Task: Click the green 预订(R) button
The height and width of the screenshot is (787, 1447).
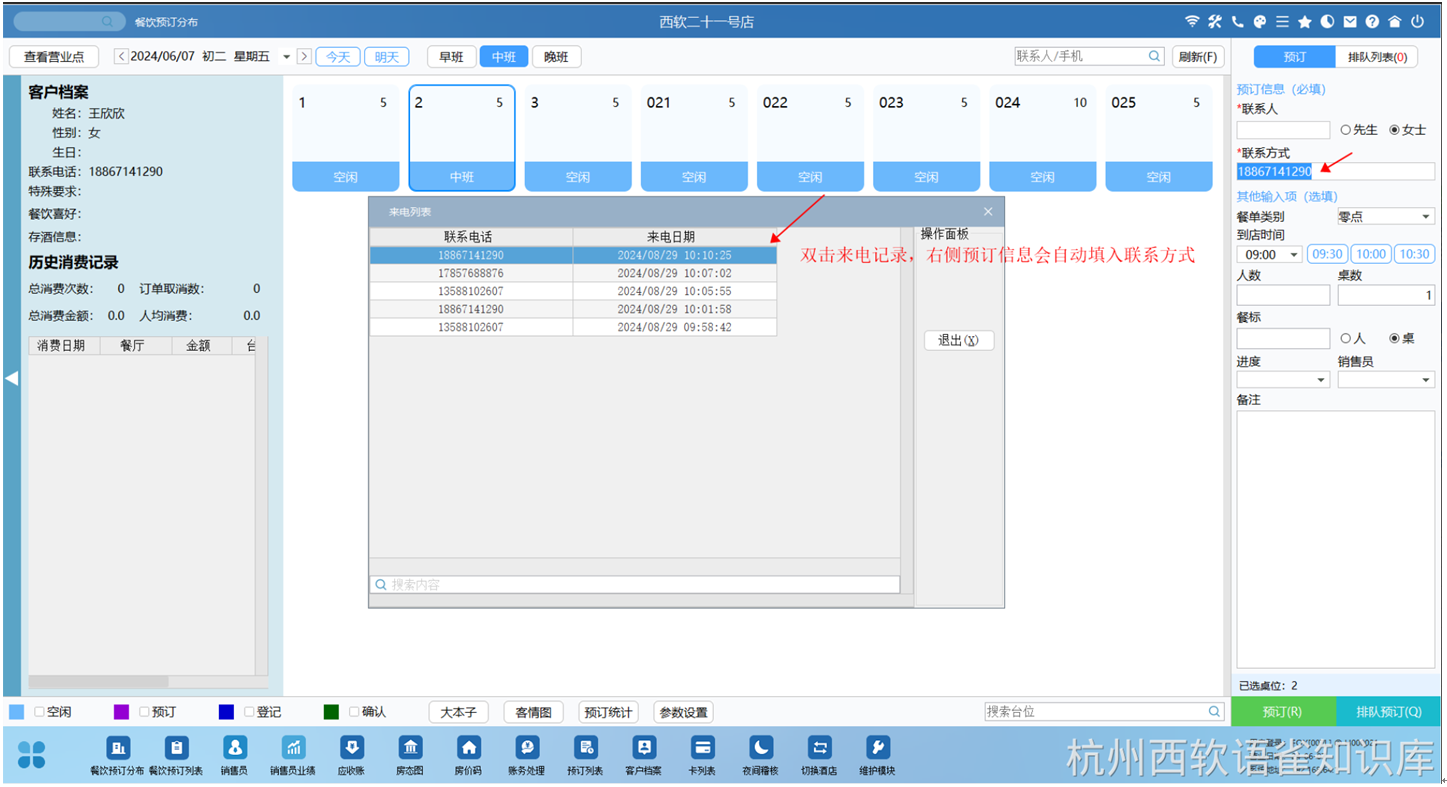Action: tap(1283, 712)
